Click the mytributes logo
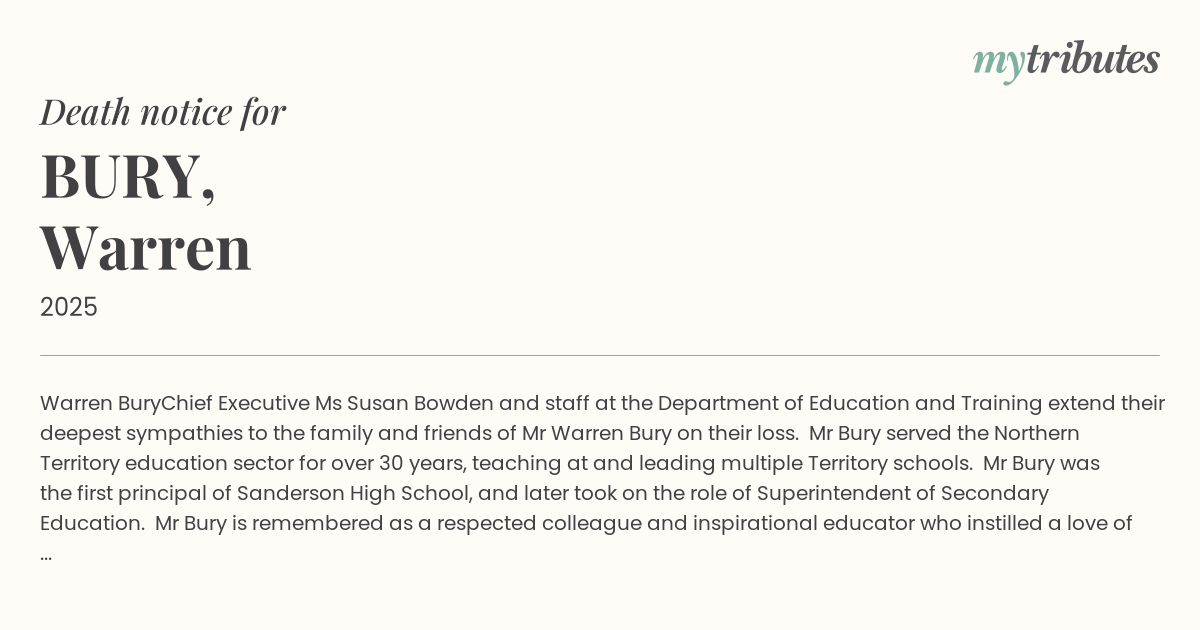This screenshot has width=1200, height=630. [x=1066, y=60]
